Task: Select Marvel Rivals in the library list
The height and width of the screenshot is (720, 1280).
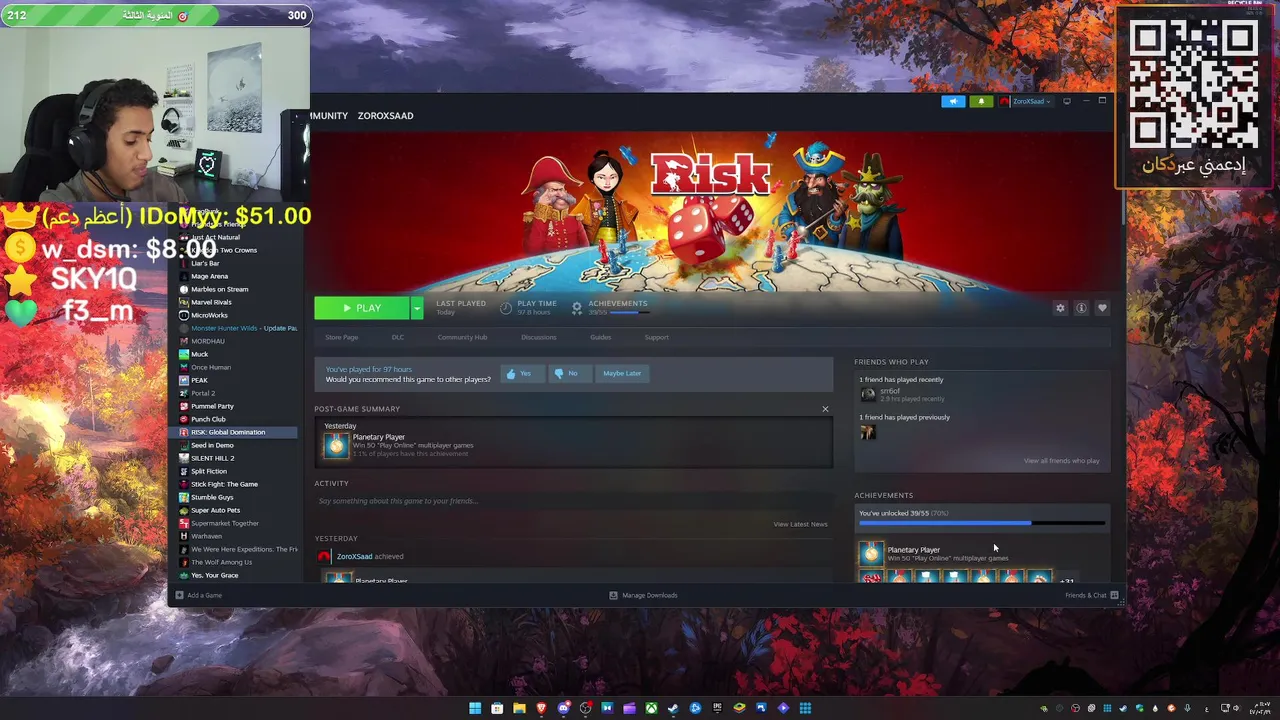Action: [211, 302]
